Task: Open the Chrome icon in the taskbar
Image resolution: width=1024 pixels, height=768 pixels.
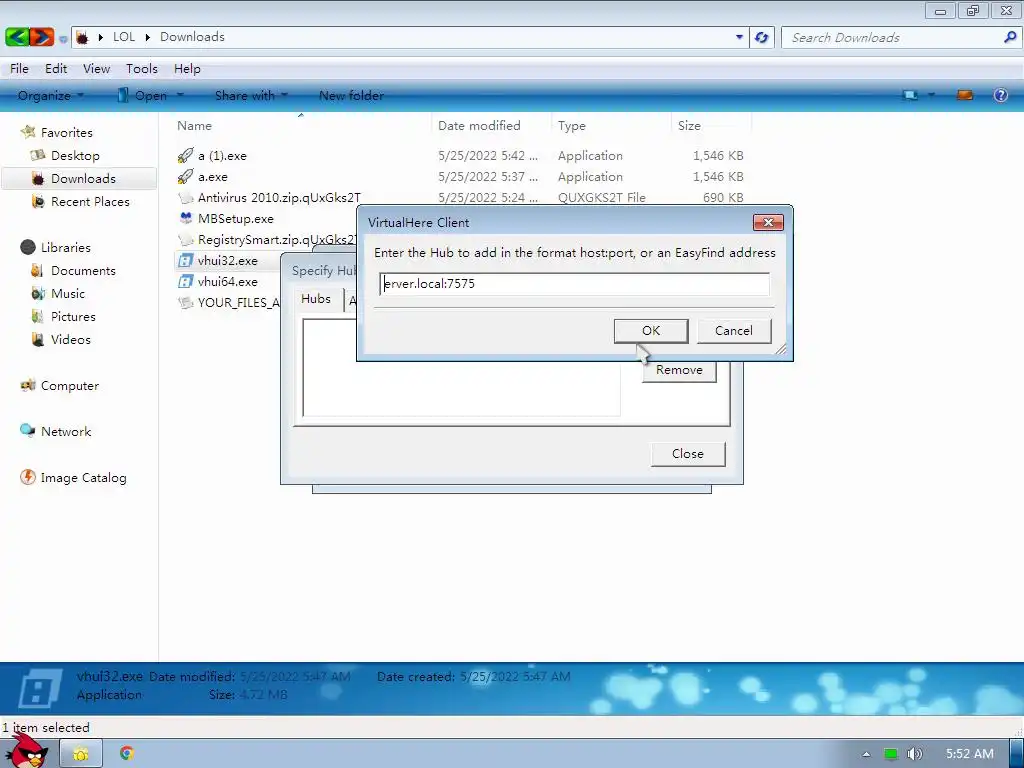Action: pos(127,754)
